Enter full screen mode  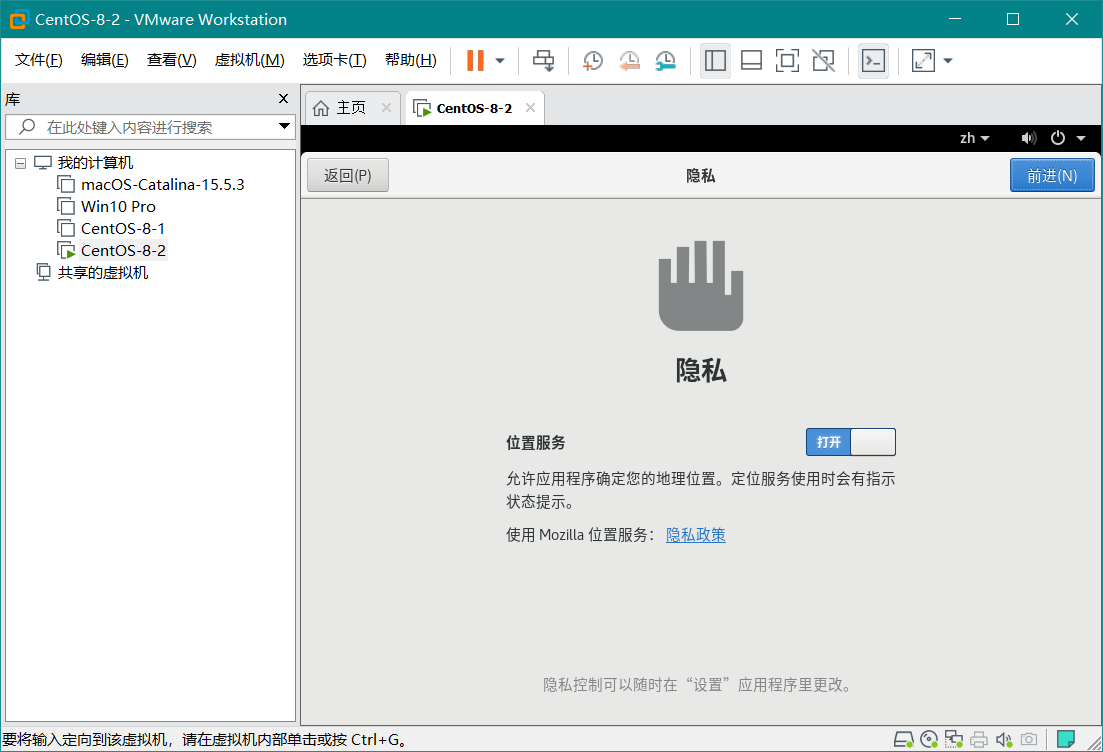pos(787,61)
